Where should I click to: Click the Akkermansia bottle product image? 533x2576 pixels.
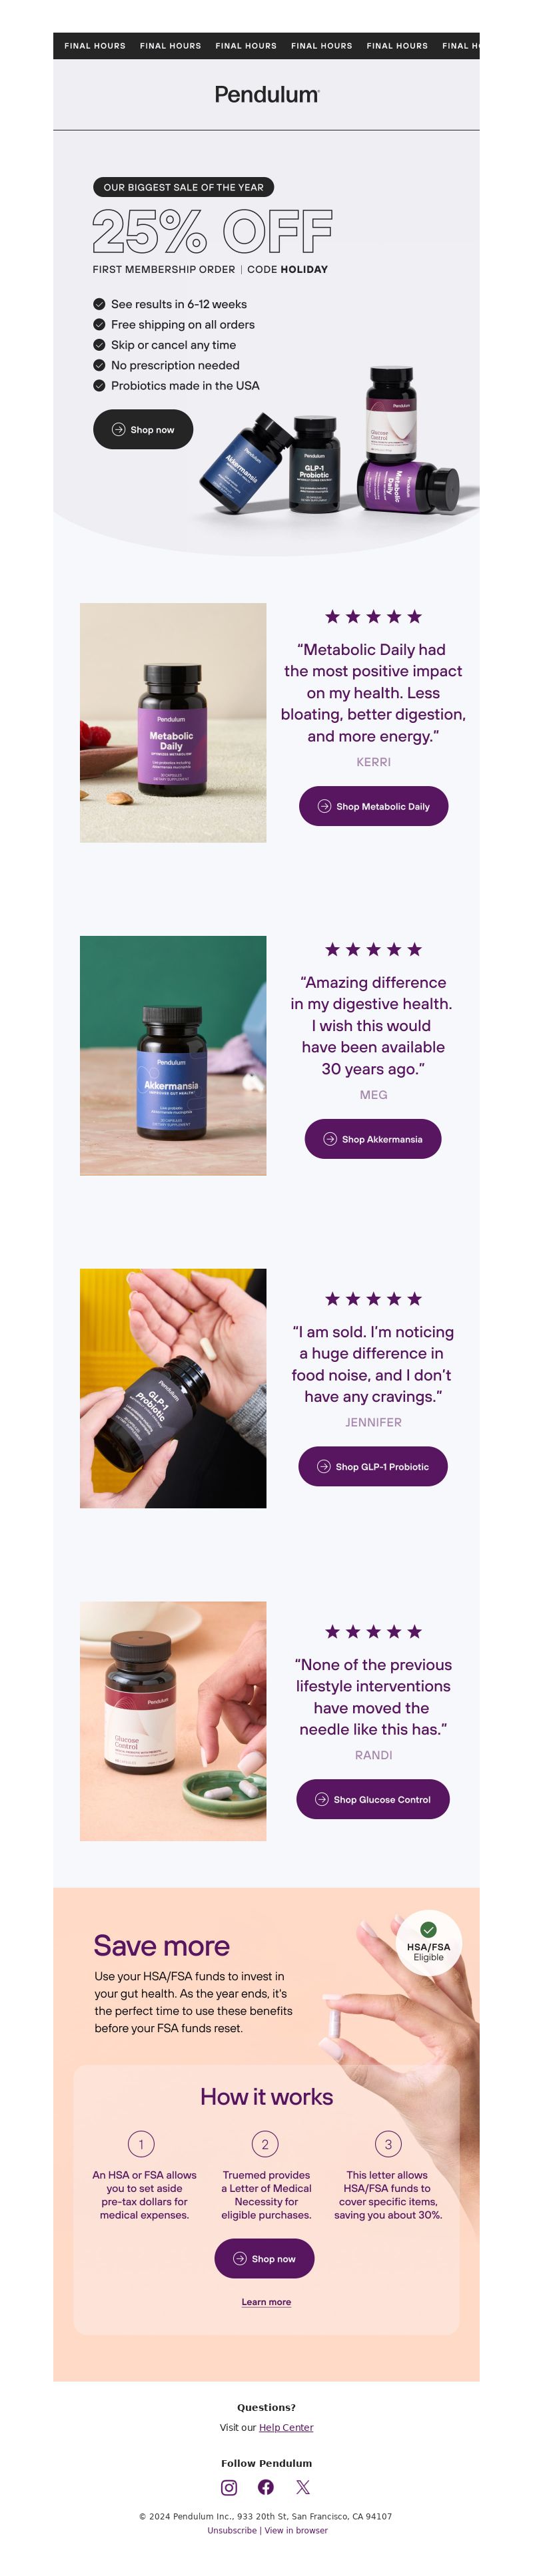(173, 1055)
